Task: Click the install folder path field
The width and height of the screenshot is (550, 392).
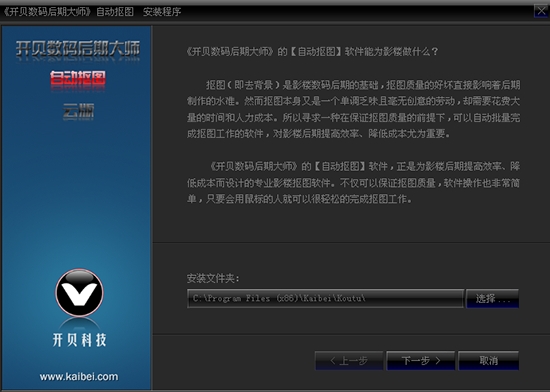Action: click(x=326, y=299)
